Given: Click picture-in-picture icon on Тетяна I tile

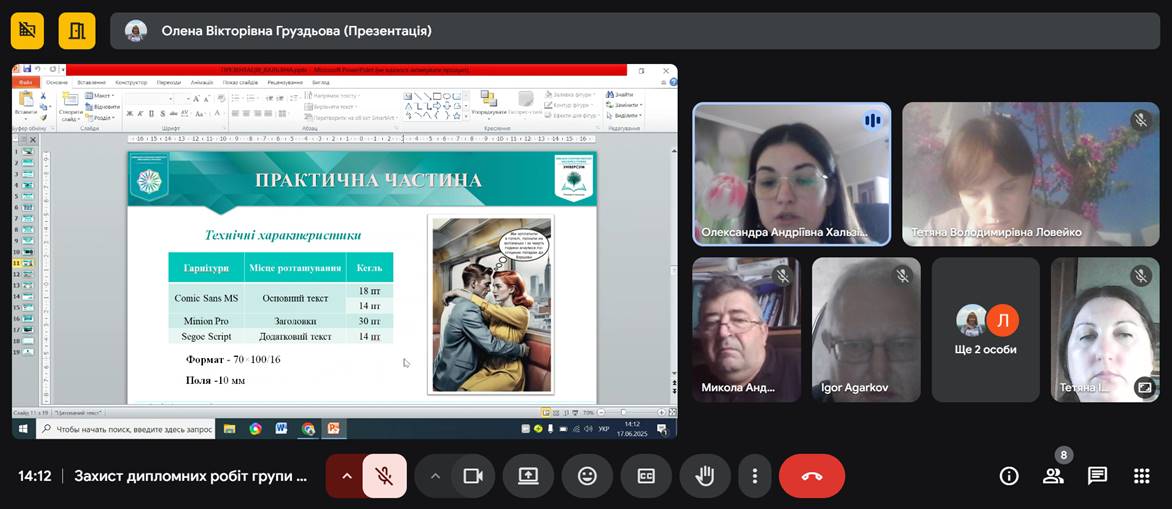Looking at the screenshot, I should (x=1144, y=386).
